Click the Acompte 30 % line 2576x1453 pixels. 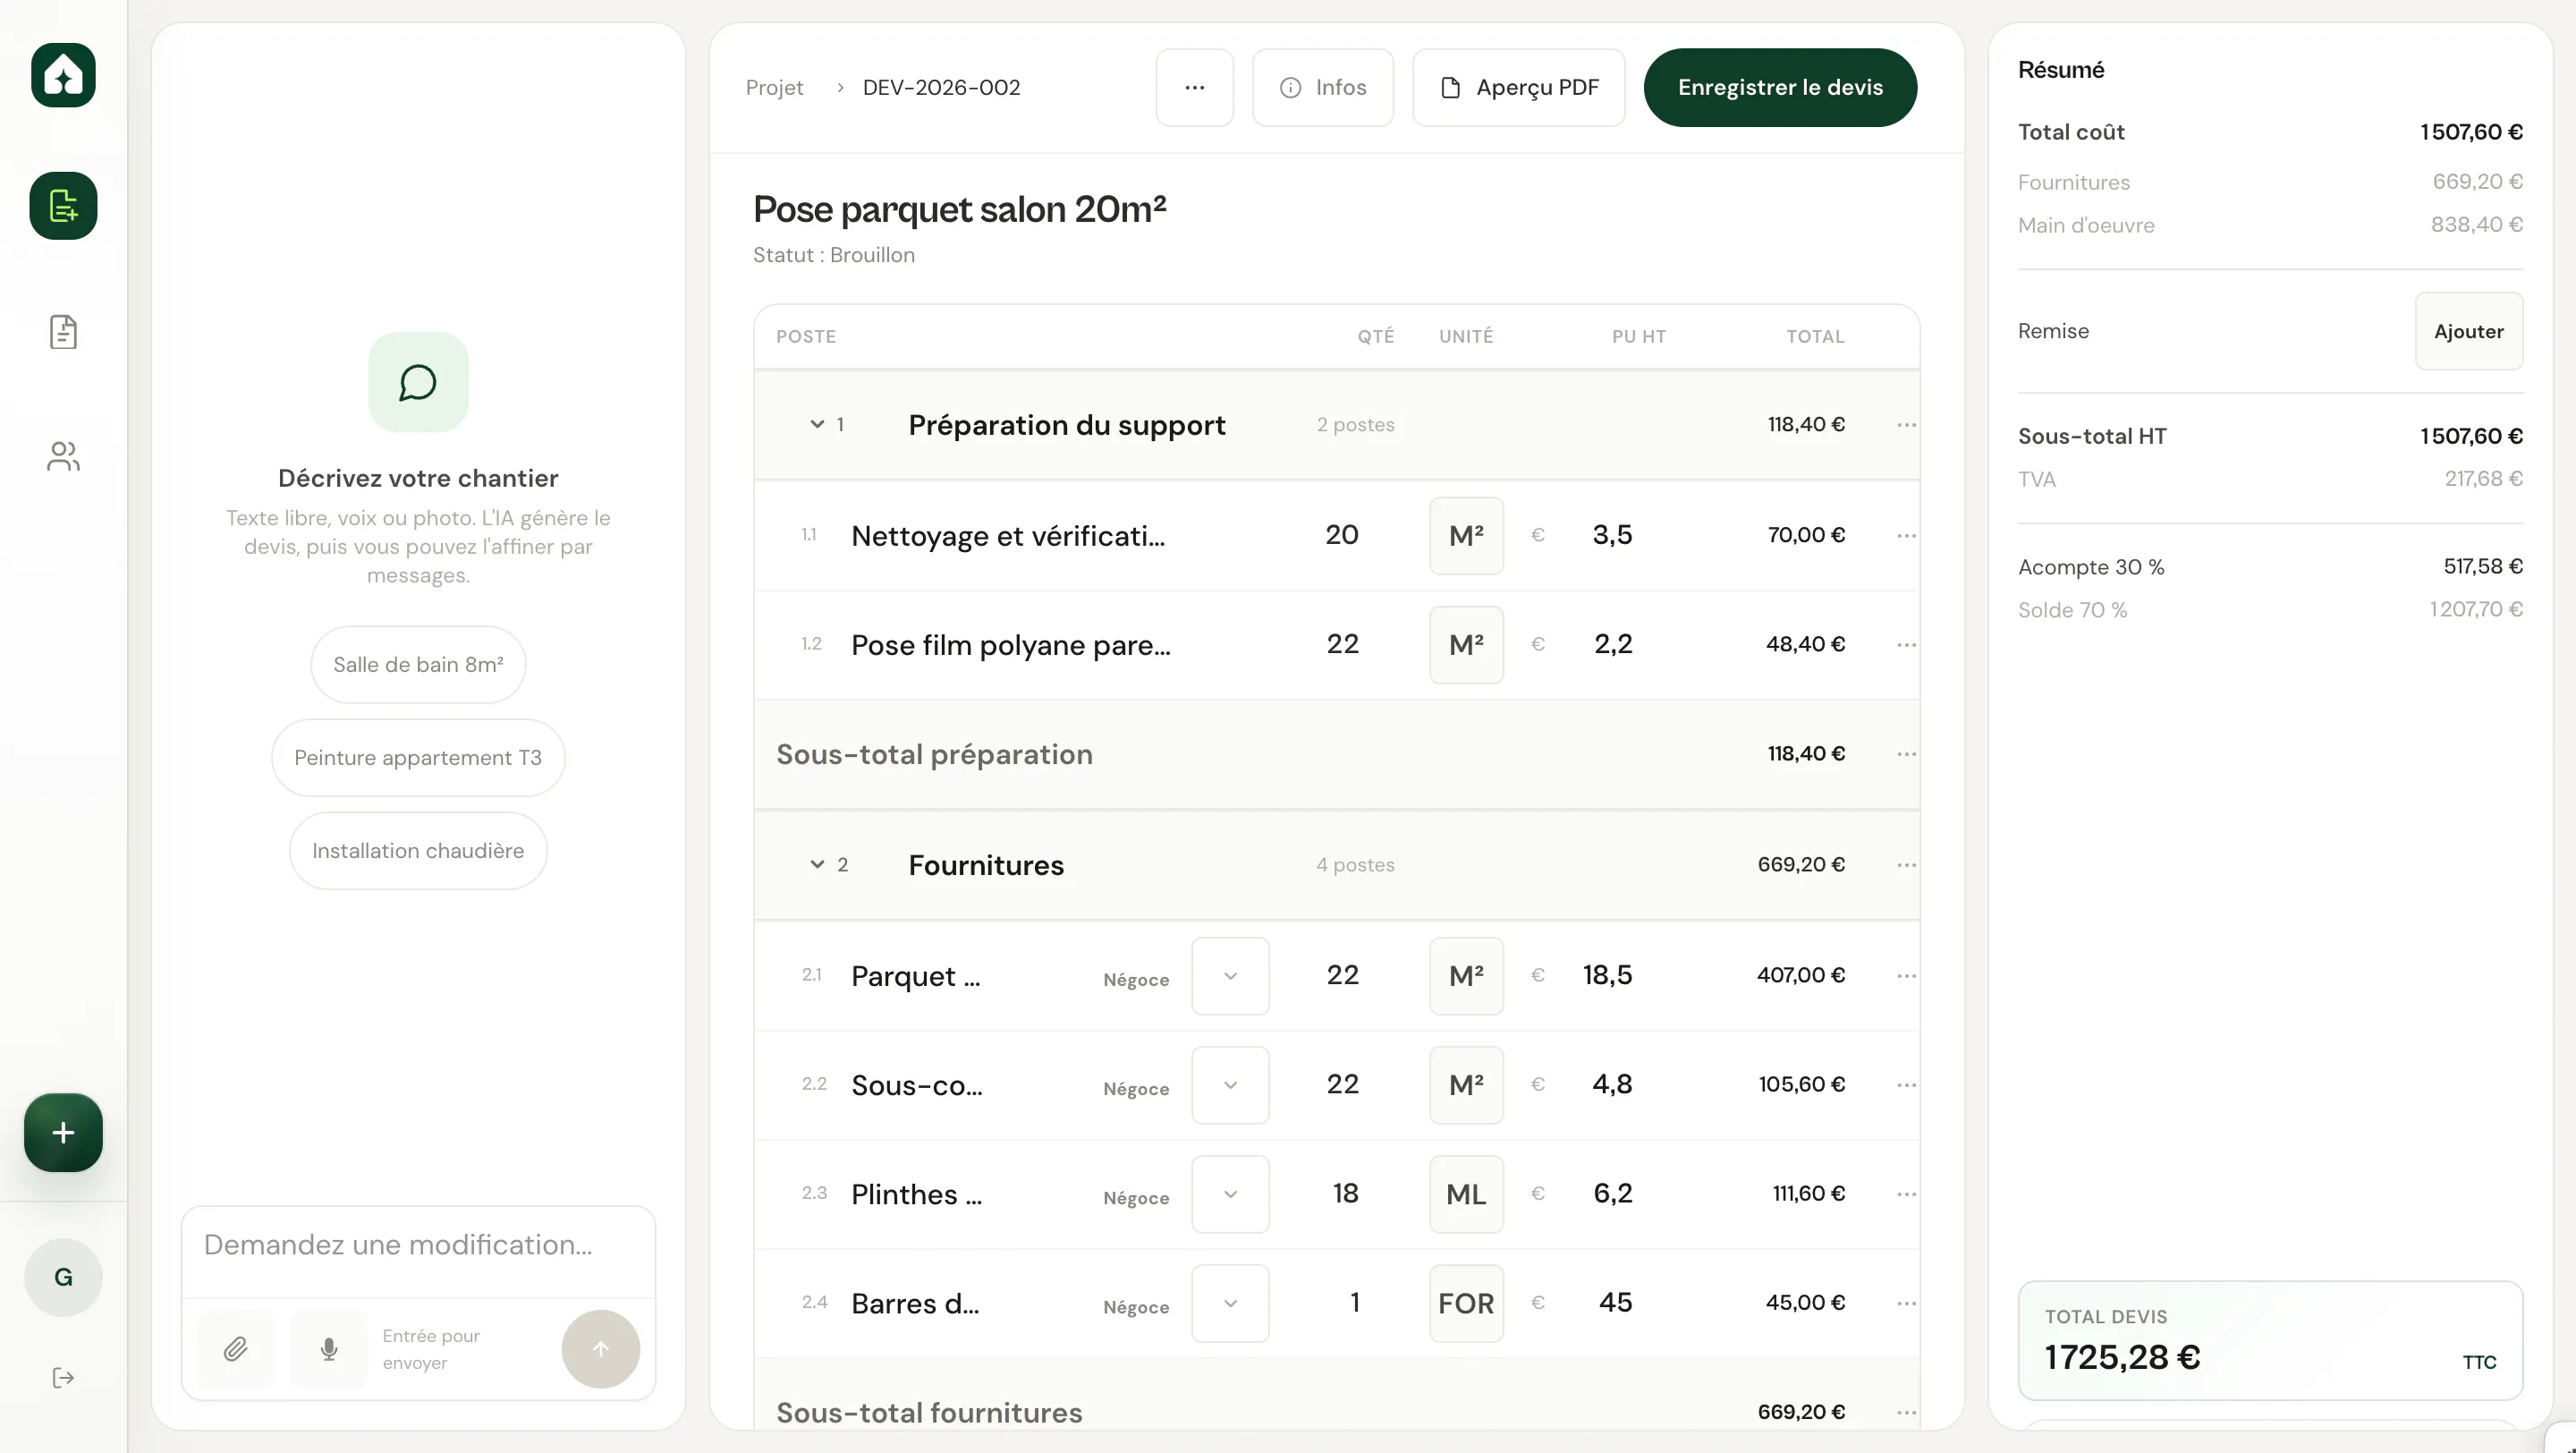pos(2270,567)
